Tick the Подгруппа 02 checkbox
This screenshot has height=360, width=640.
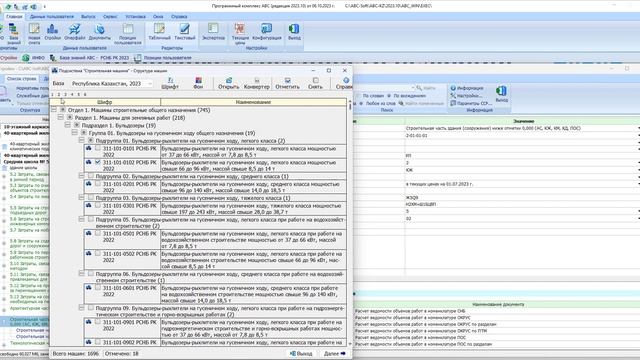coord(91,176)
